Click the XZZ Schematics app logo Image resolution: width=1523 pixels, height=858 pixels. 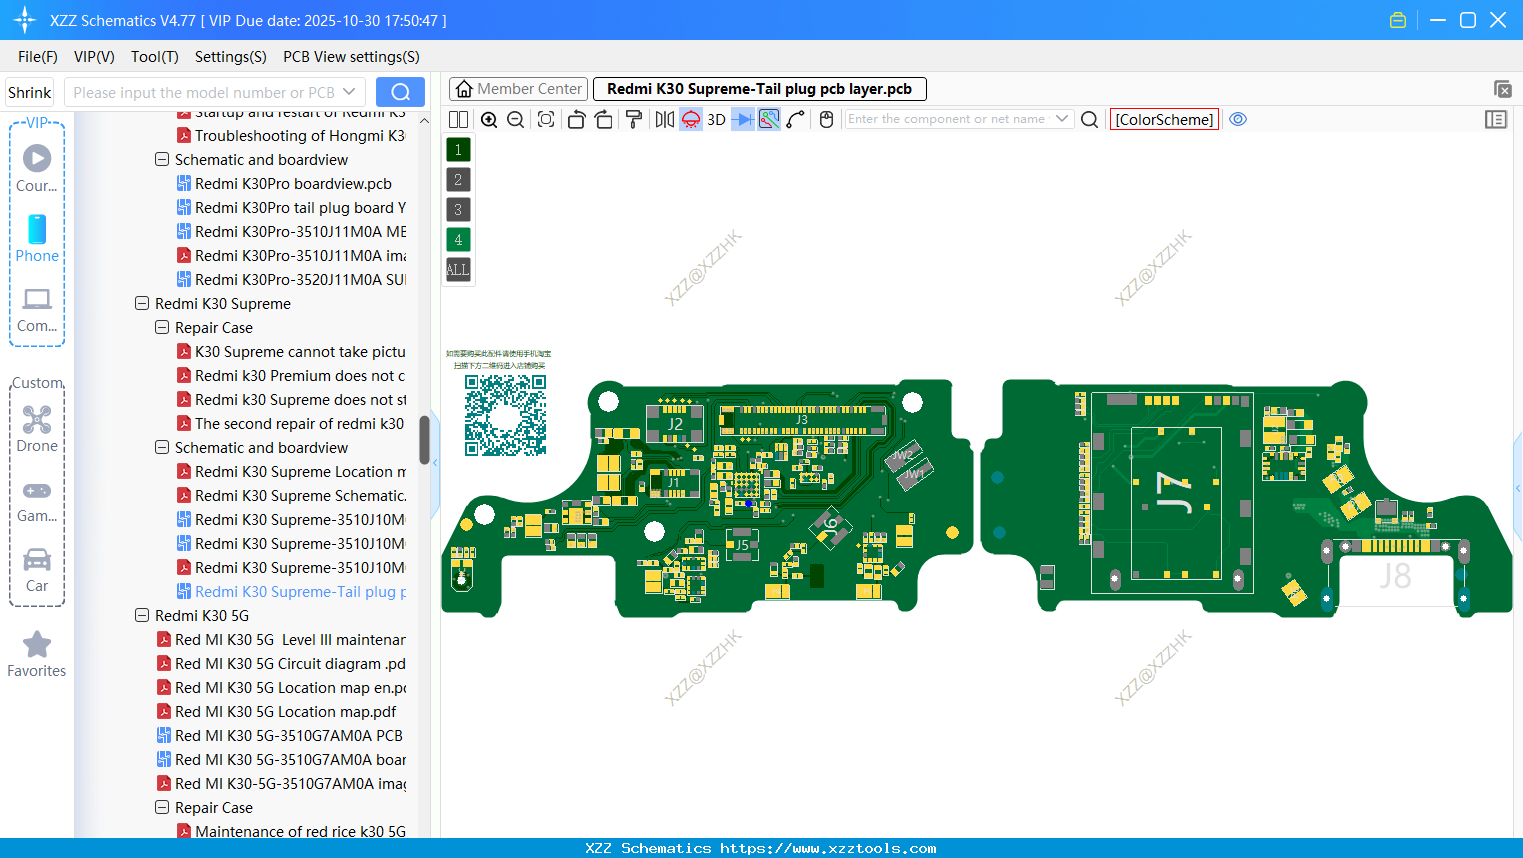coord(24,20)
